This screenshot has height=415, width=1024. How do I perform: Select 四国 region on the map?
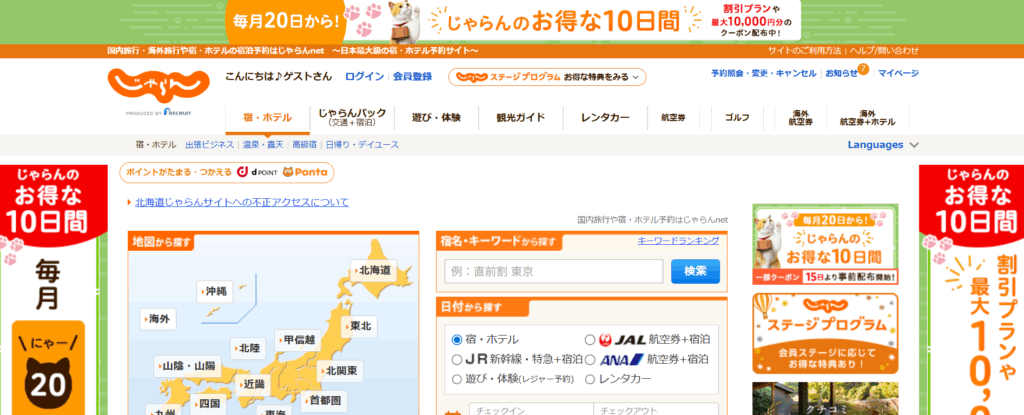208,403
